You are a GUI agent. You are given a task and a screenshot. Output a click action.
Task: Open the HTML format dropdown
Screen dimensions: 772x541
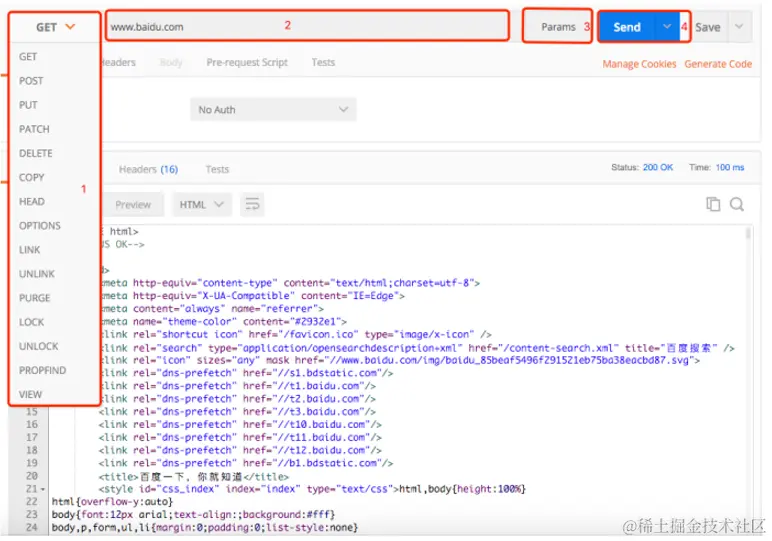[x=201, y=204]
